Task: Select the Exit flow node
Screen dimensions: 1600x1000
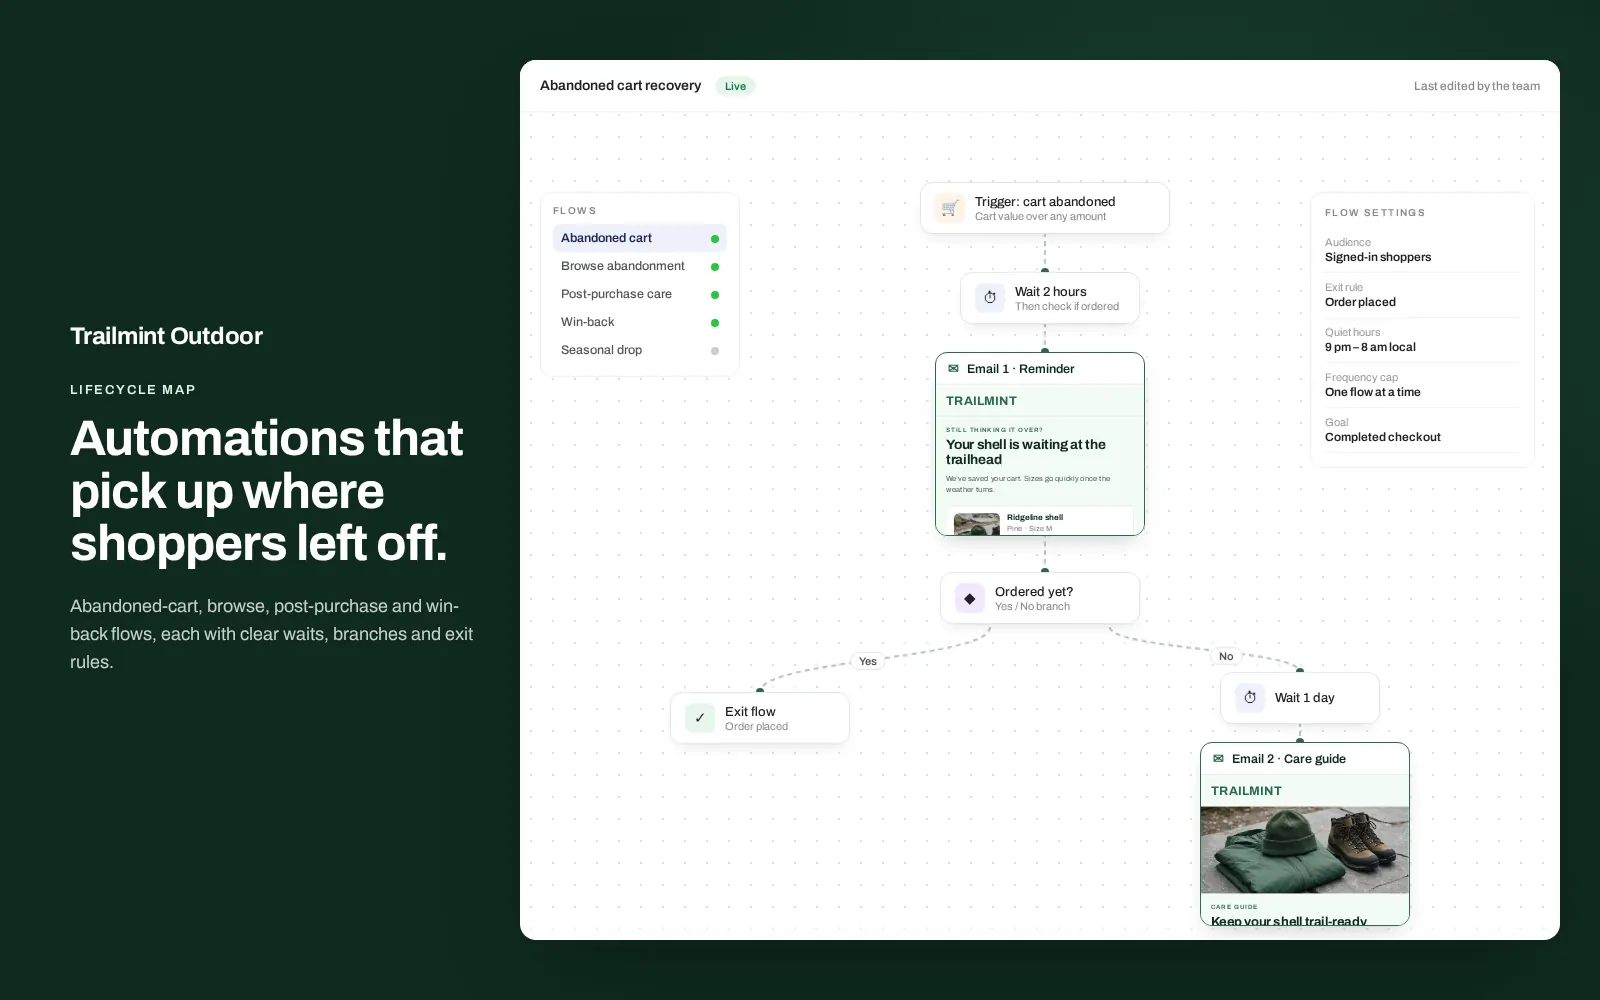Action: pyautogui.click(x=759, y=718)
